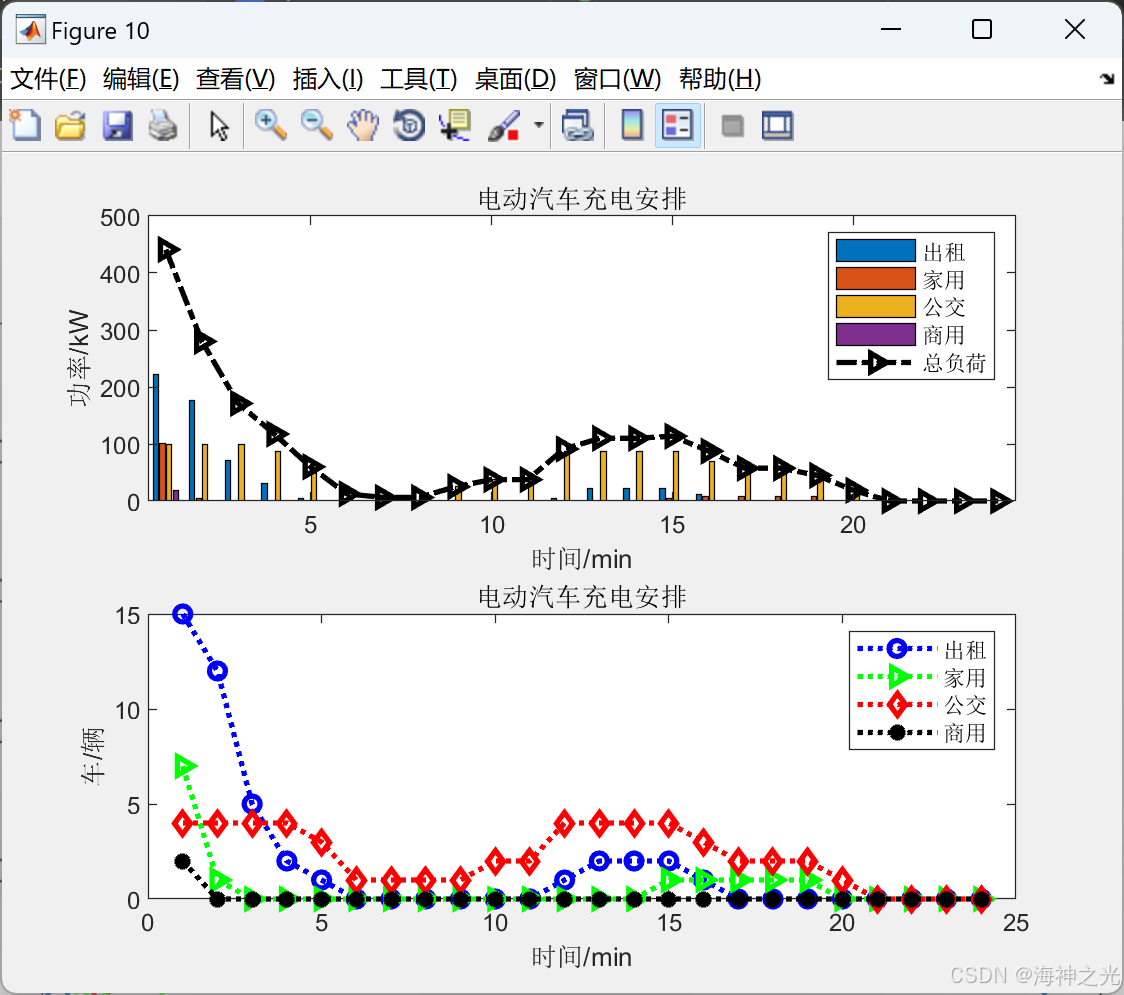
Task: Click the Hide Plot Tools icon
Action: click(732, 126)
